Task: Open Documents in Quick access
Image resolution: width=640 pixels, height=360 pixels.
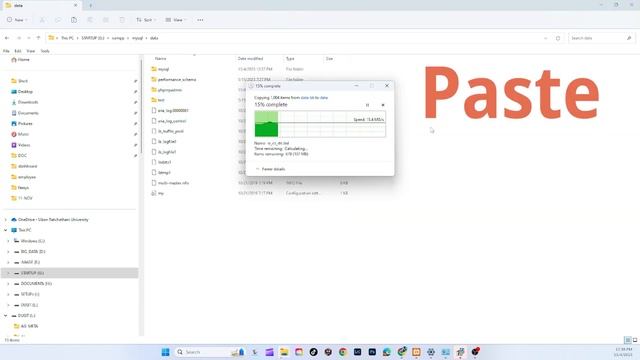Action: point(28,113)
